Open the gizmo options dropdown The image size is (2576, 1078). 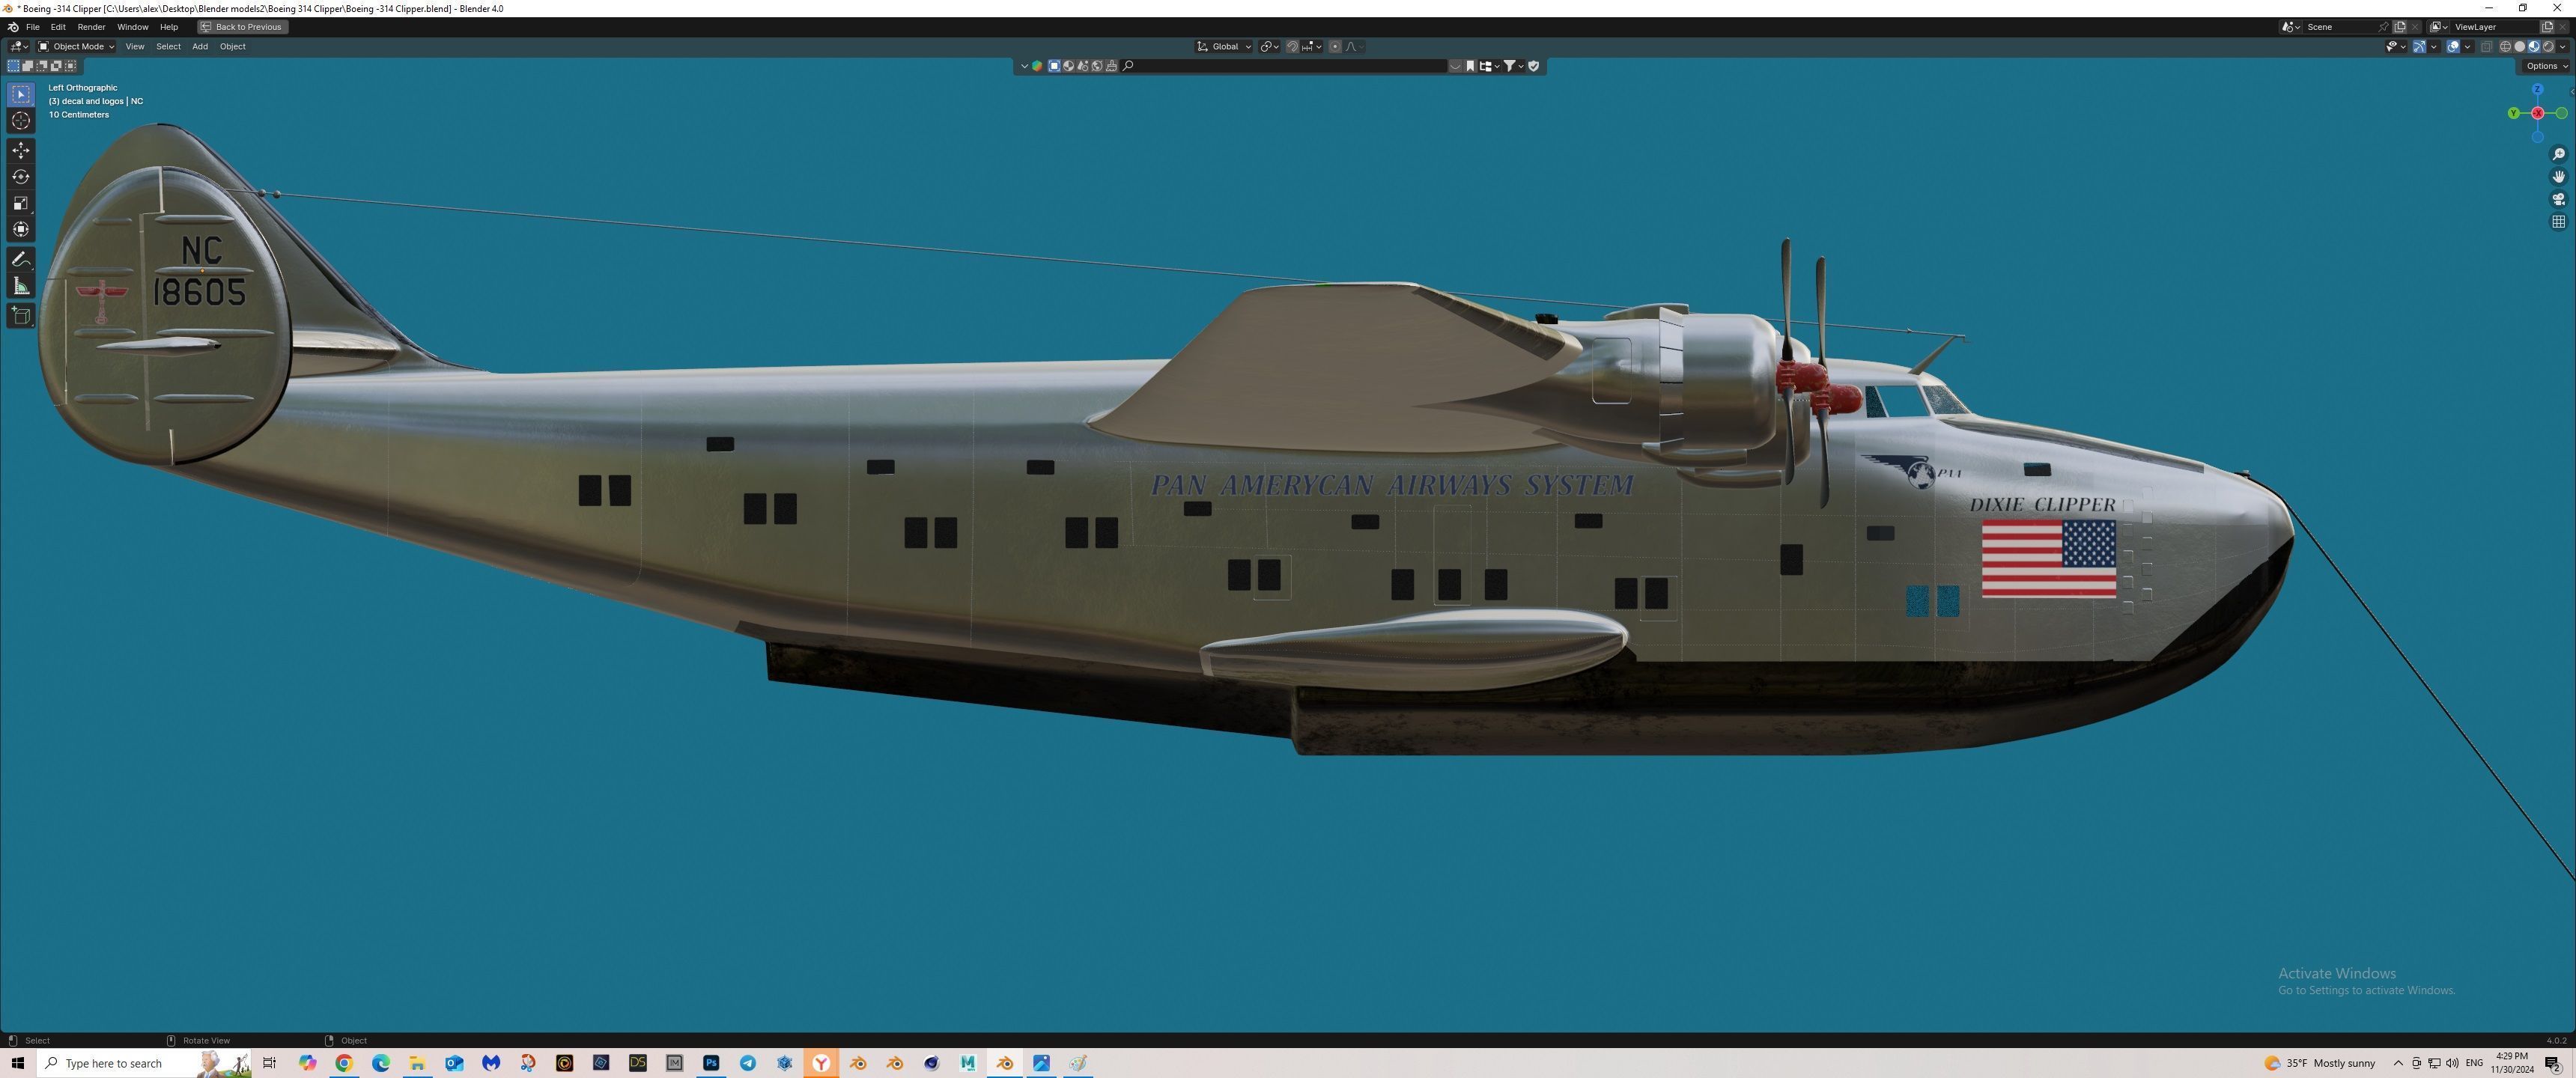pyautogui.click(x=2434, y=46)
